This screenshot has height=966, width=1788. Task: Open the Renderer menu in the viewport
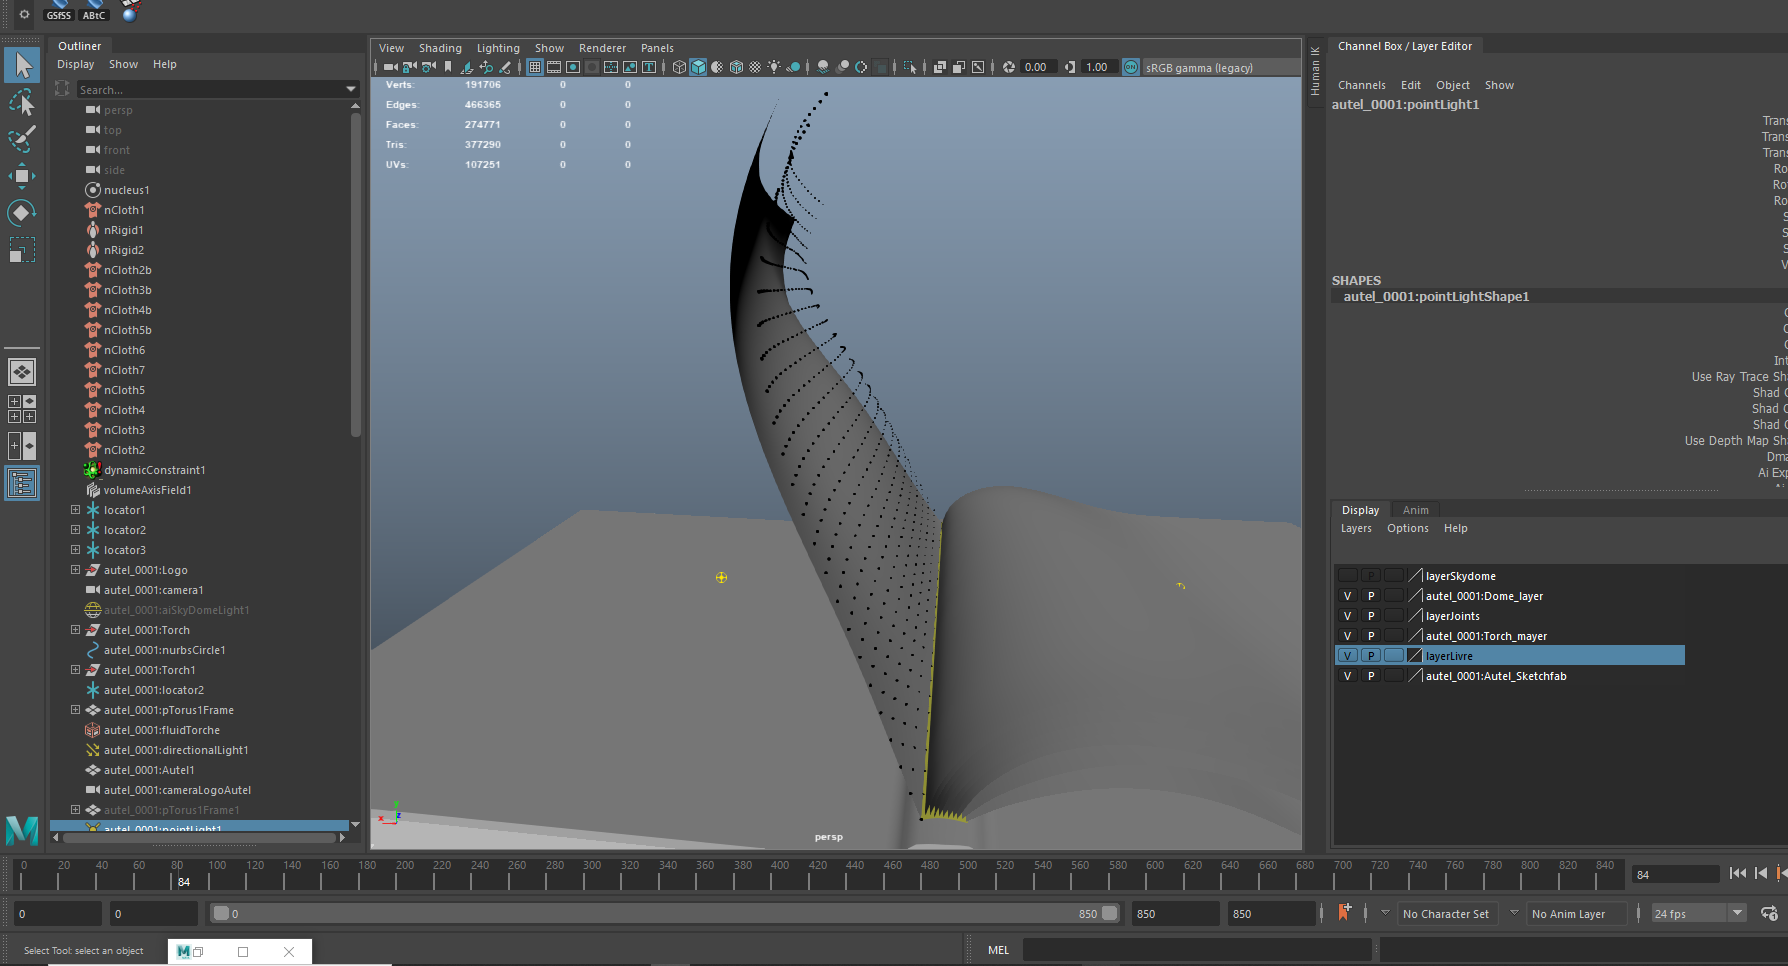point(602,47)
